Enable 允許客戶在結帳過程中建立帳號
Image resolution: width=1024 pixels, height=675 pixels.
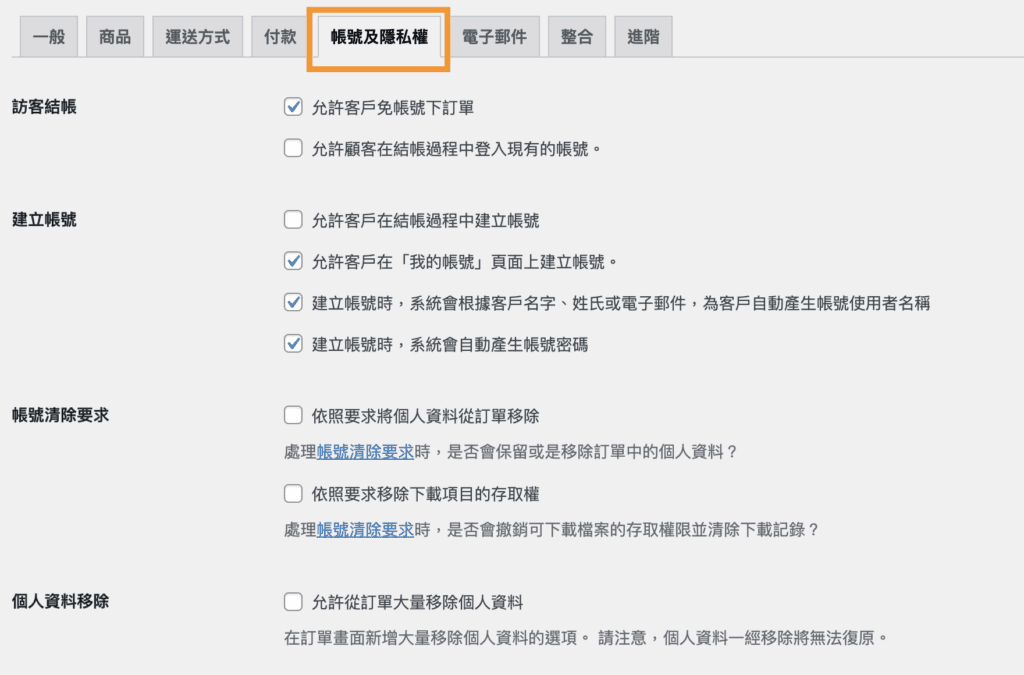293,219
